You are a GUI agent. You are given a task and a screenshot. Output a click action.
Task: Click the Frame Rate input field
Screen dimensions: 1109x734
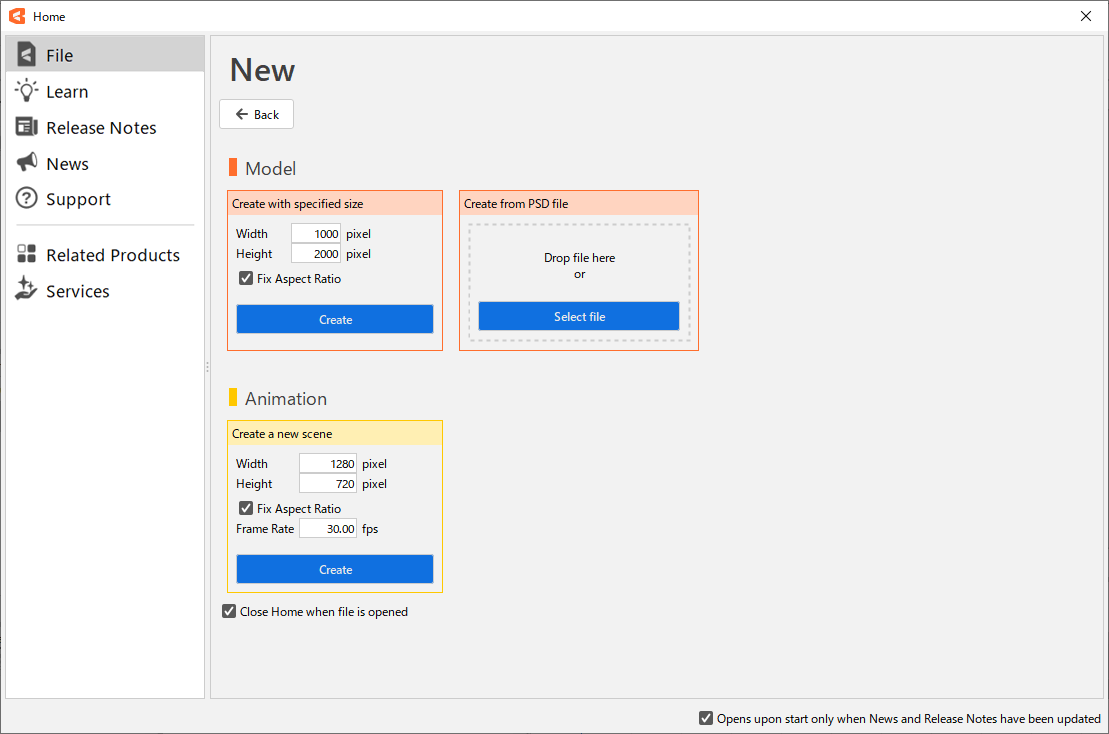(328, 529)
